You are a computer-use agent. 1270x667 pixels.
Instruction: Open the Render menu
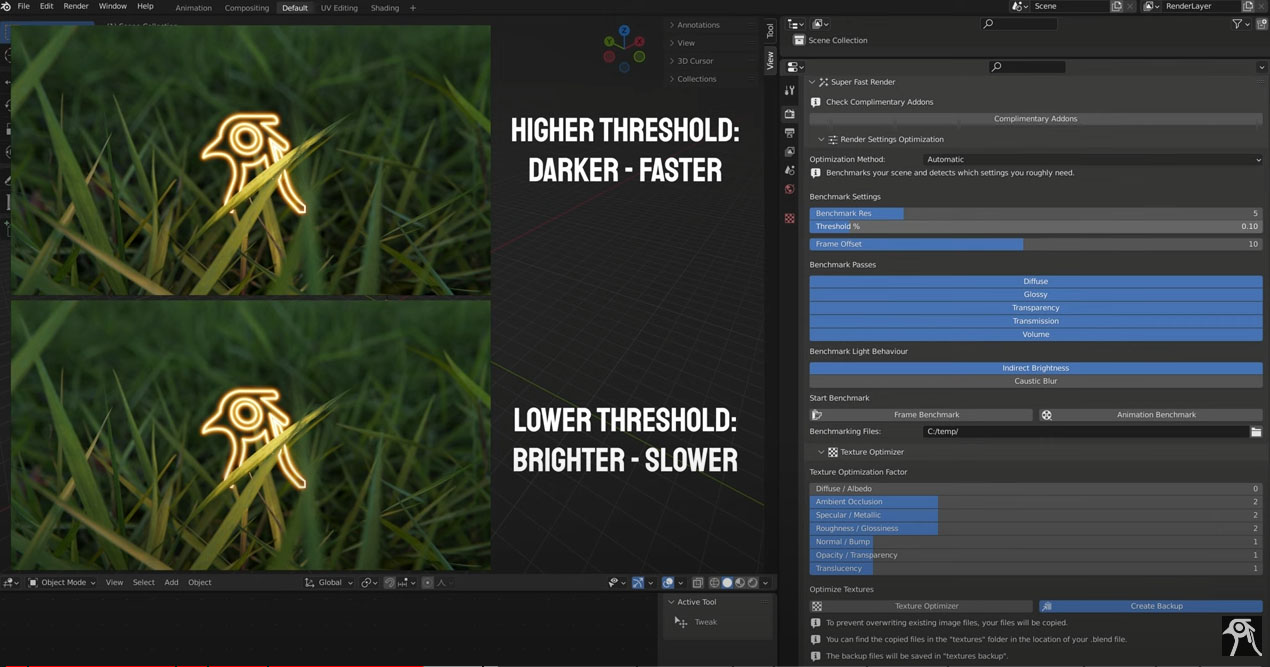pyautogui.click(x=75, y=5)
